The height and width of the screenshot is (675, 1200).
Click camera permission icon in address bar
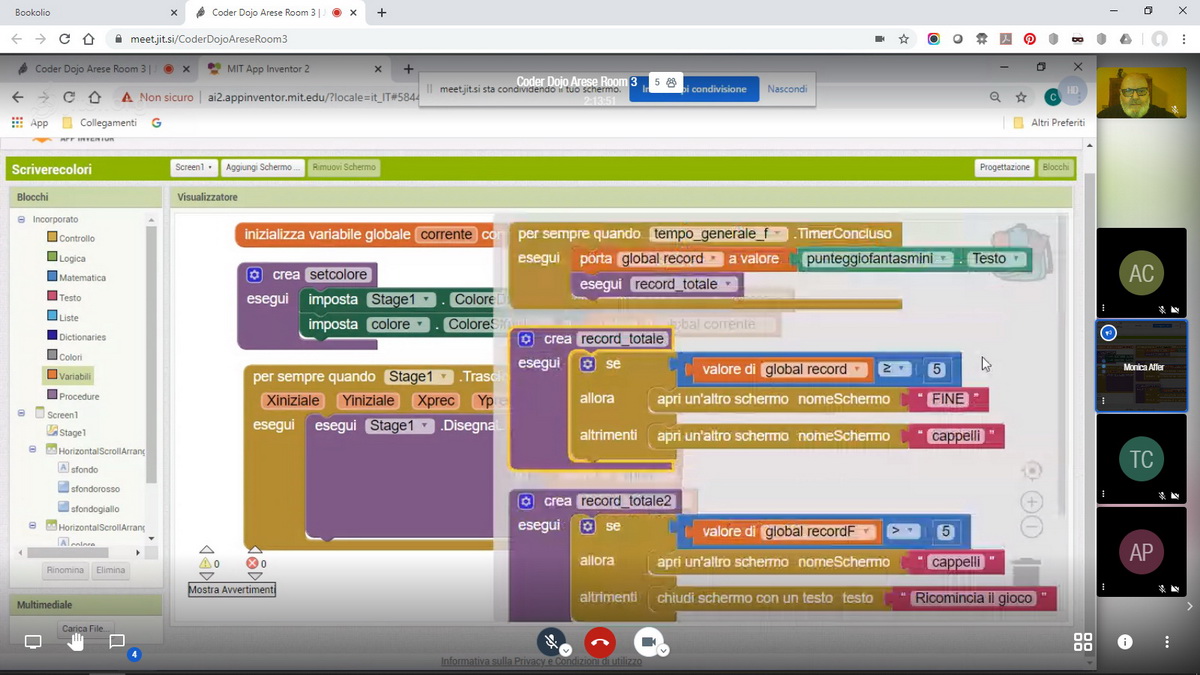pos(880,39)
